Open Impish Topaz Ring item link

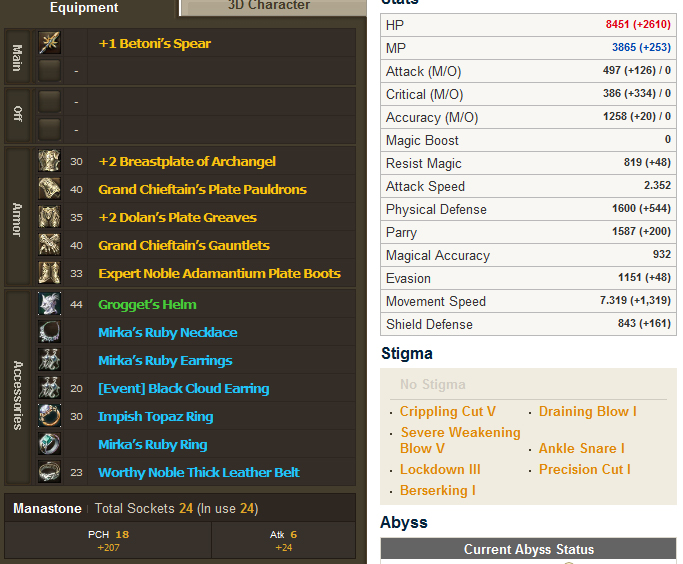tap(156, 416)
